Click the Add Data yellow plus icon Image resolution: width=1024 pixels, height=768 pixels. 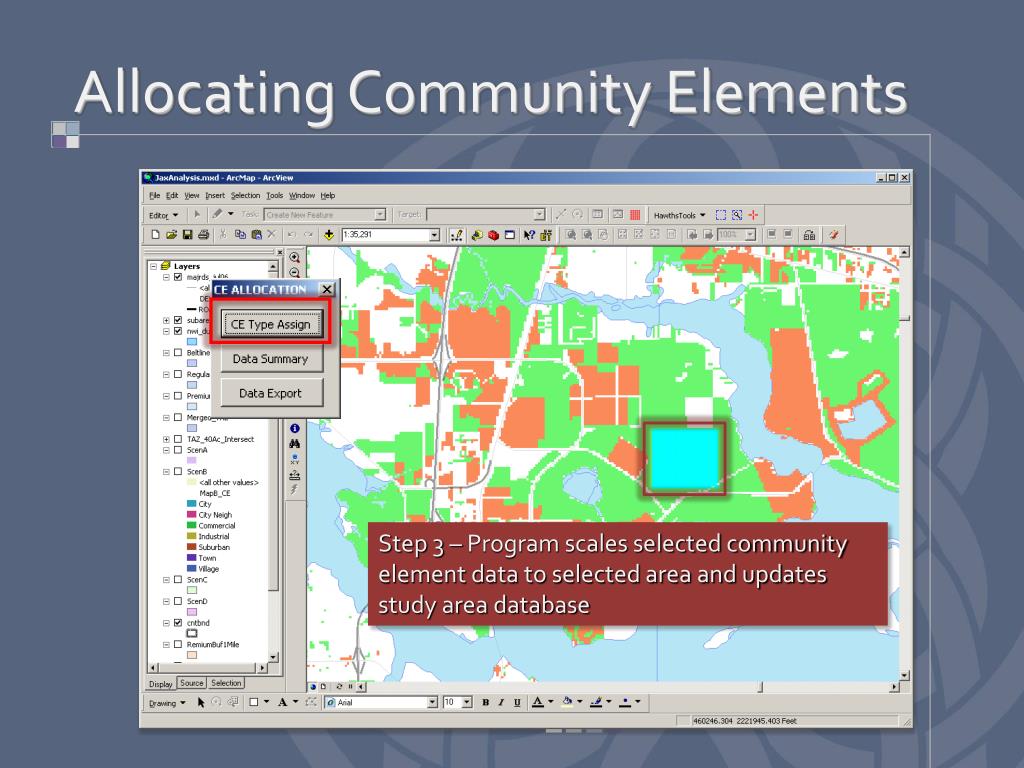click(x=328, y=234)
